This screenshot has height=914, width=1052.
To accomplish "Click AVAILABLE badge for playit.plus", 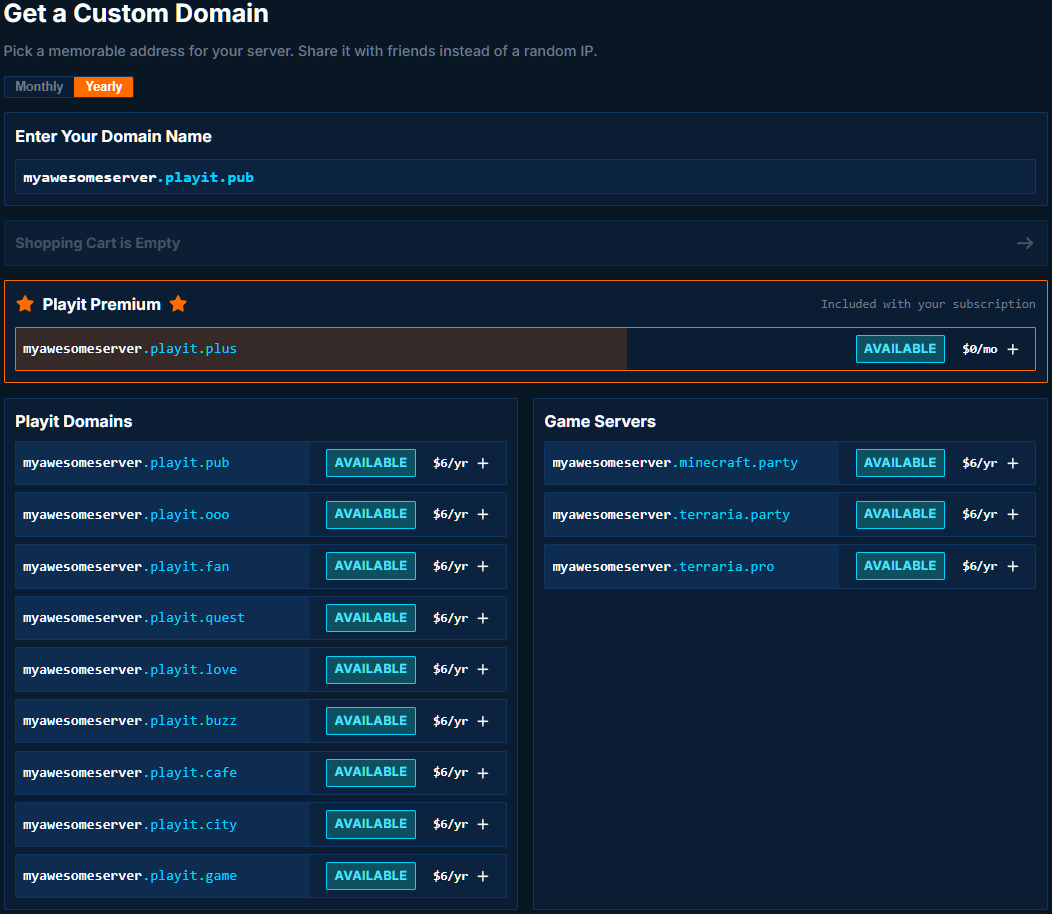I will (900, 349).
